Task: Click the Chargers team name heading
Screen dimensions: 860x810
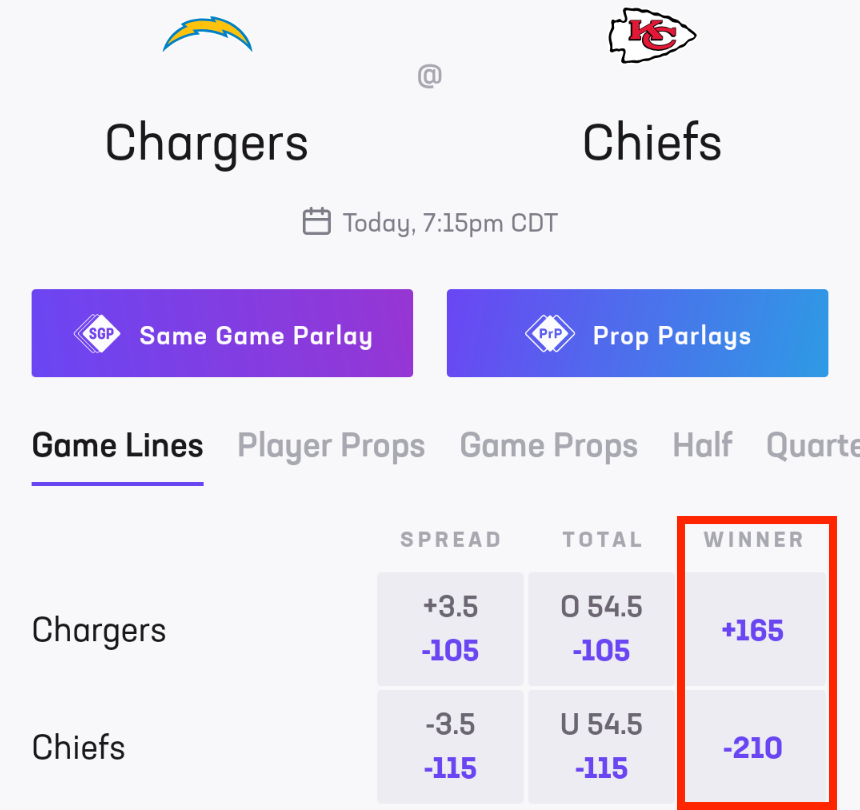Action: pos(207,142)
